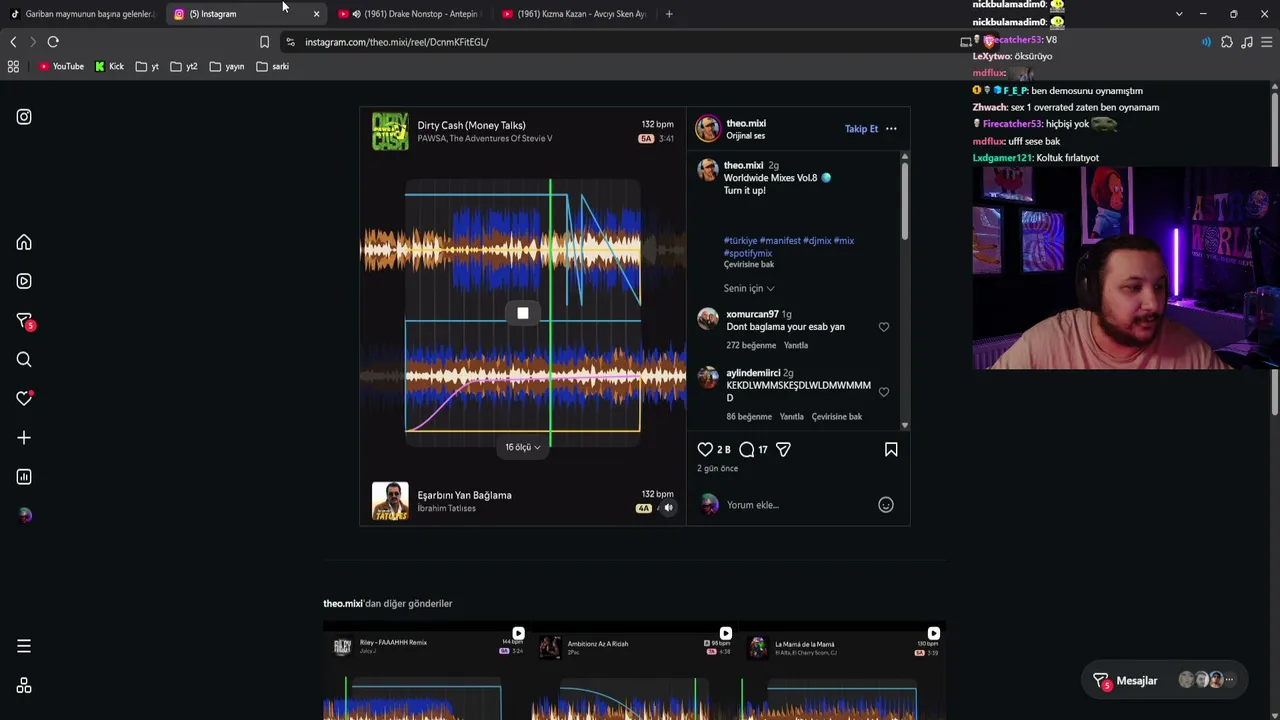Select the Instagram tab
Viewport: 1280px width, 720px height.
click(247, 14)
